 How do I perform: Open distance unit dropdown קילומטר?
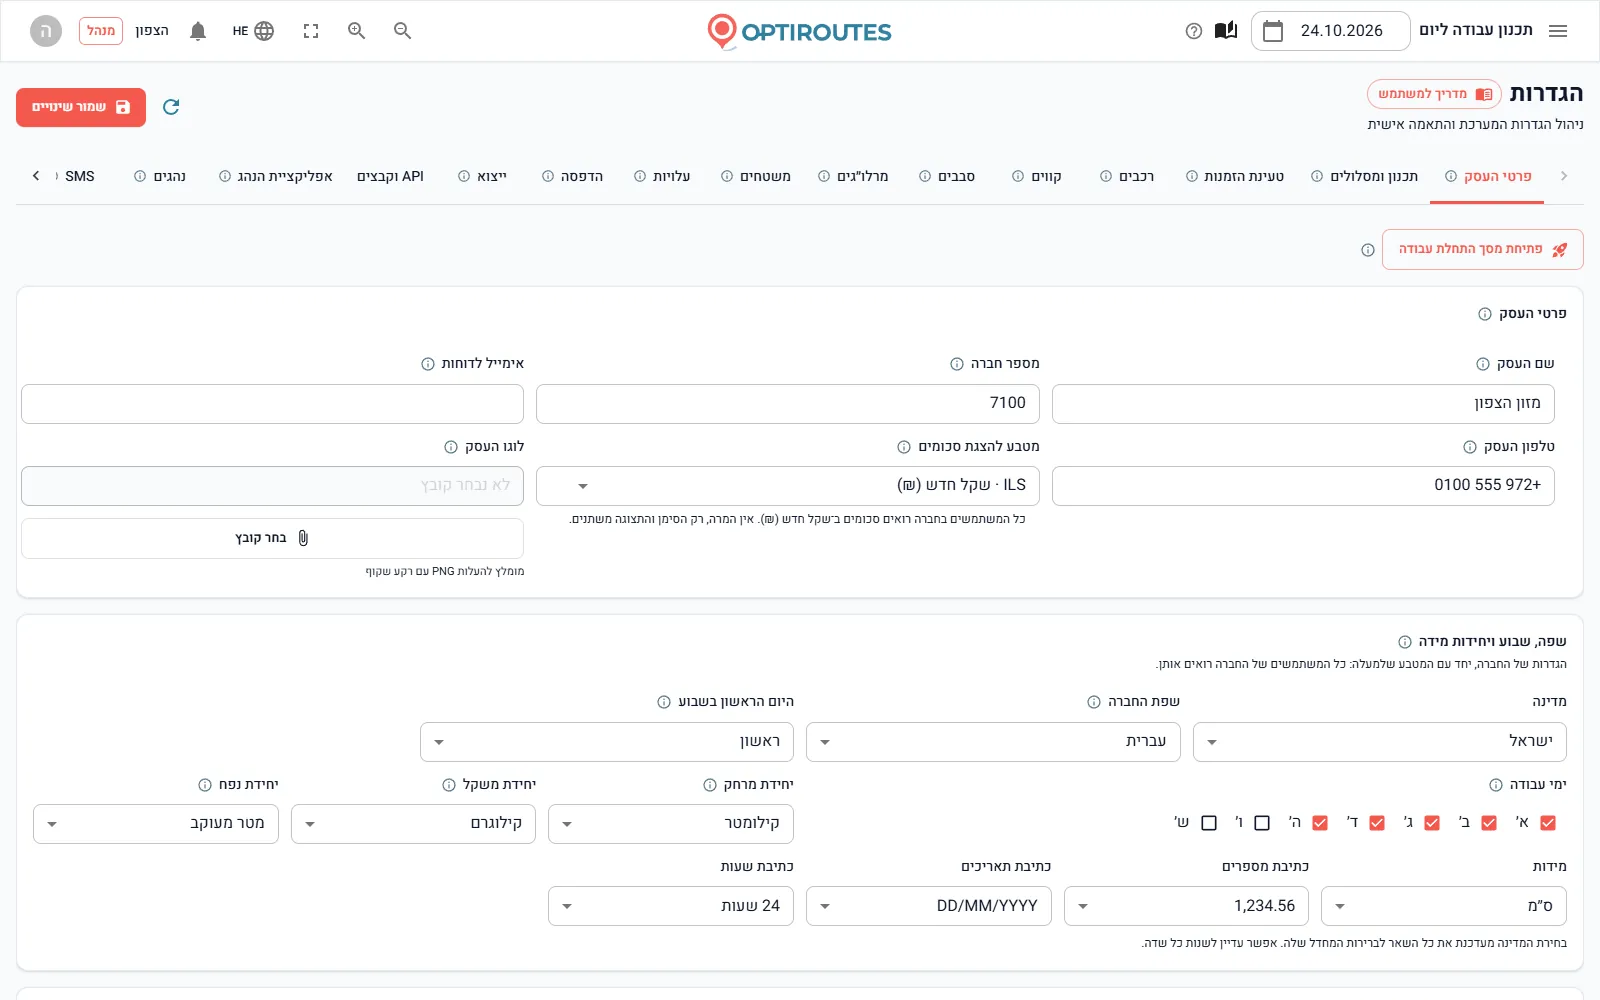(671, 824)
